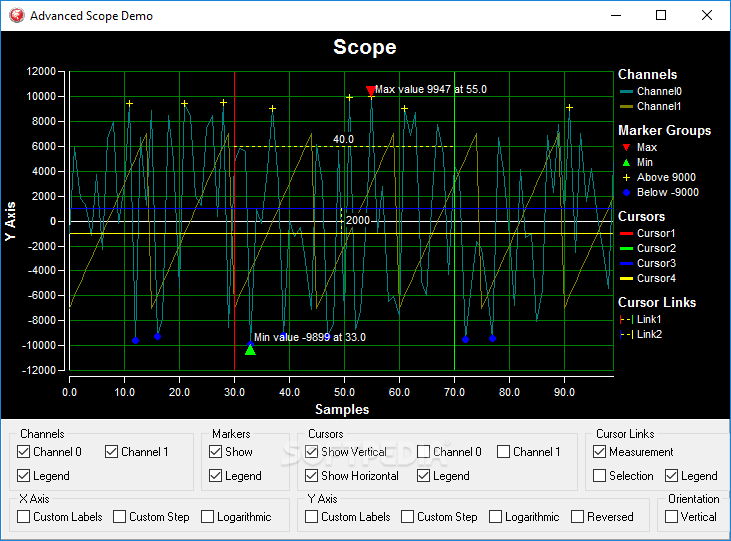
Task: Click the app icon in title bar
Action: coord(17,15)
